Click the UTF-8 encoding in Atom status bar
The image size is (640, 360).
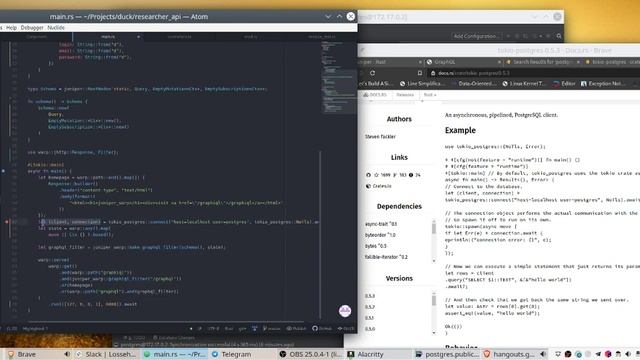click(x=213, y=328)
